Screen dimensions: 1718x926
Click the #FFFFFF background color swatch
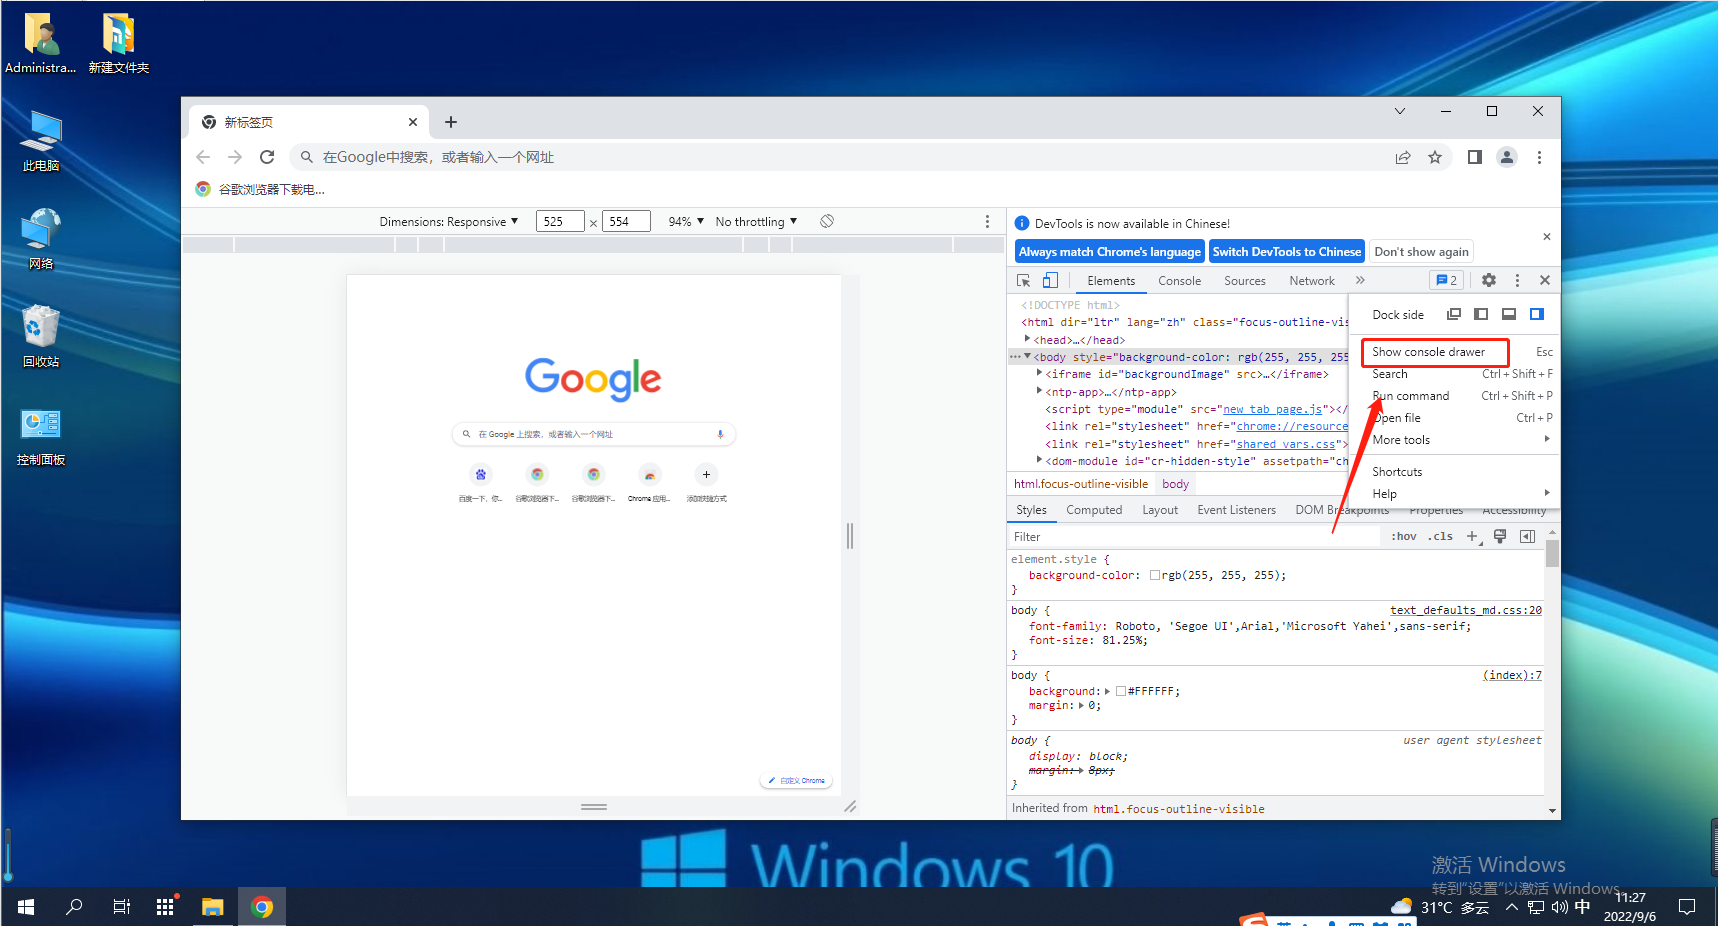[x=1121, y=691]
